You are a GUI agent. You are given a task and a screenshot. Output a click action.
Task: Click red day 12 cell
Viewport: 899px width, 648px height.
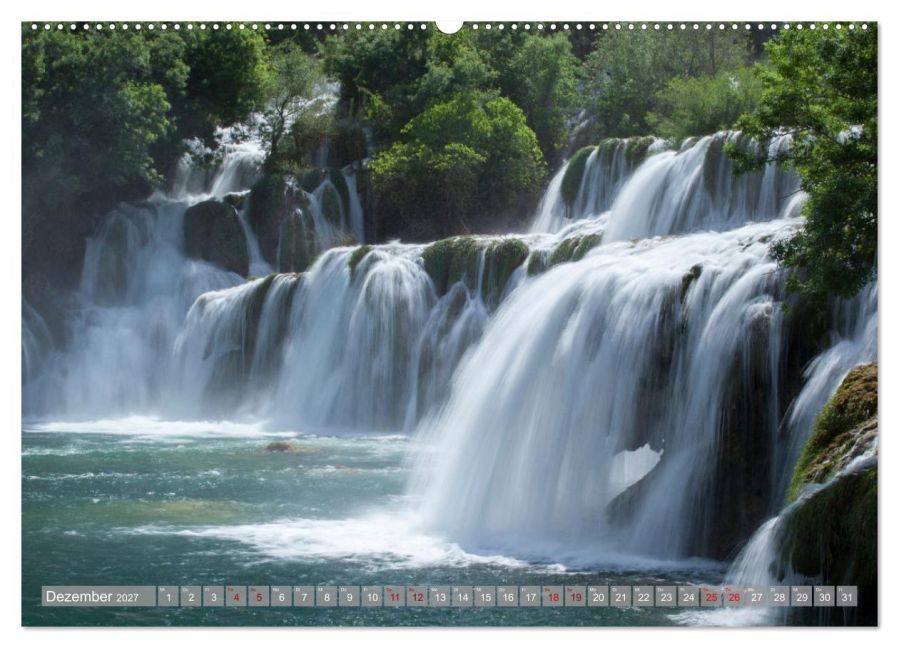[x=417, y=596]
